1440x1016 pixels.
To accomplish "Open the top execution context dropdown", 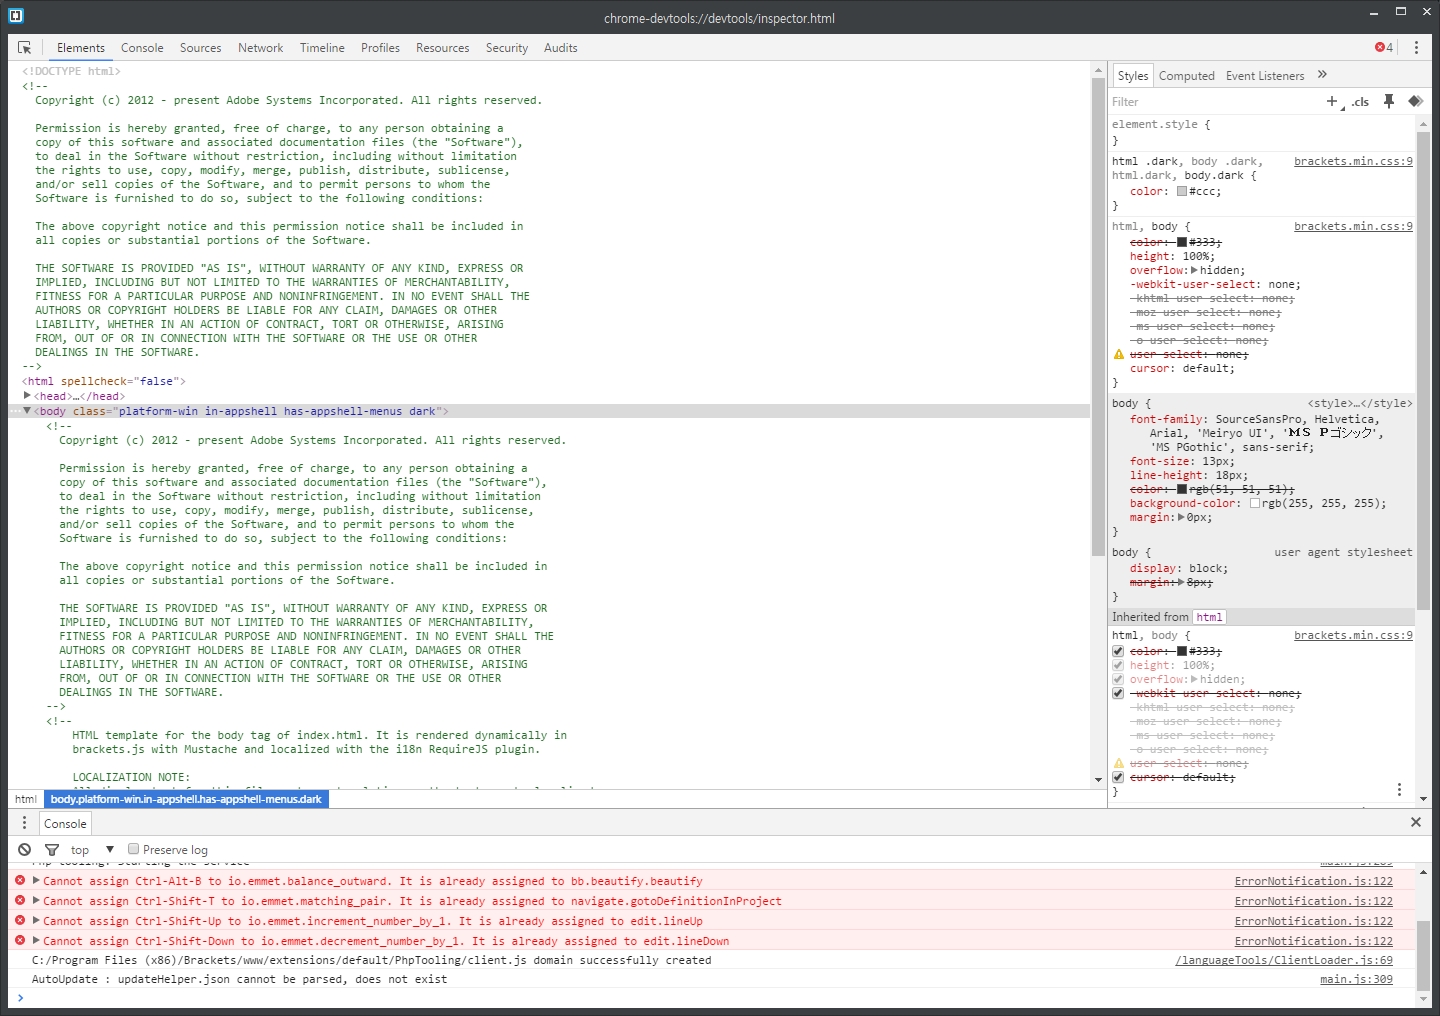I will 92,850.
